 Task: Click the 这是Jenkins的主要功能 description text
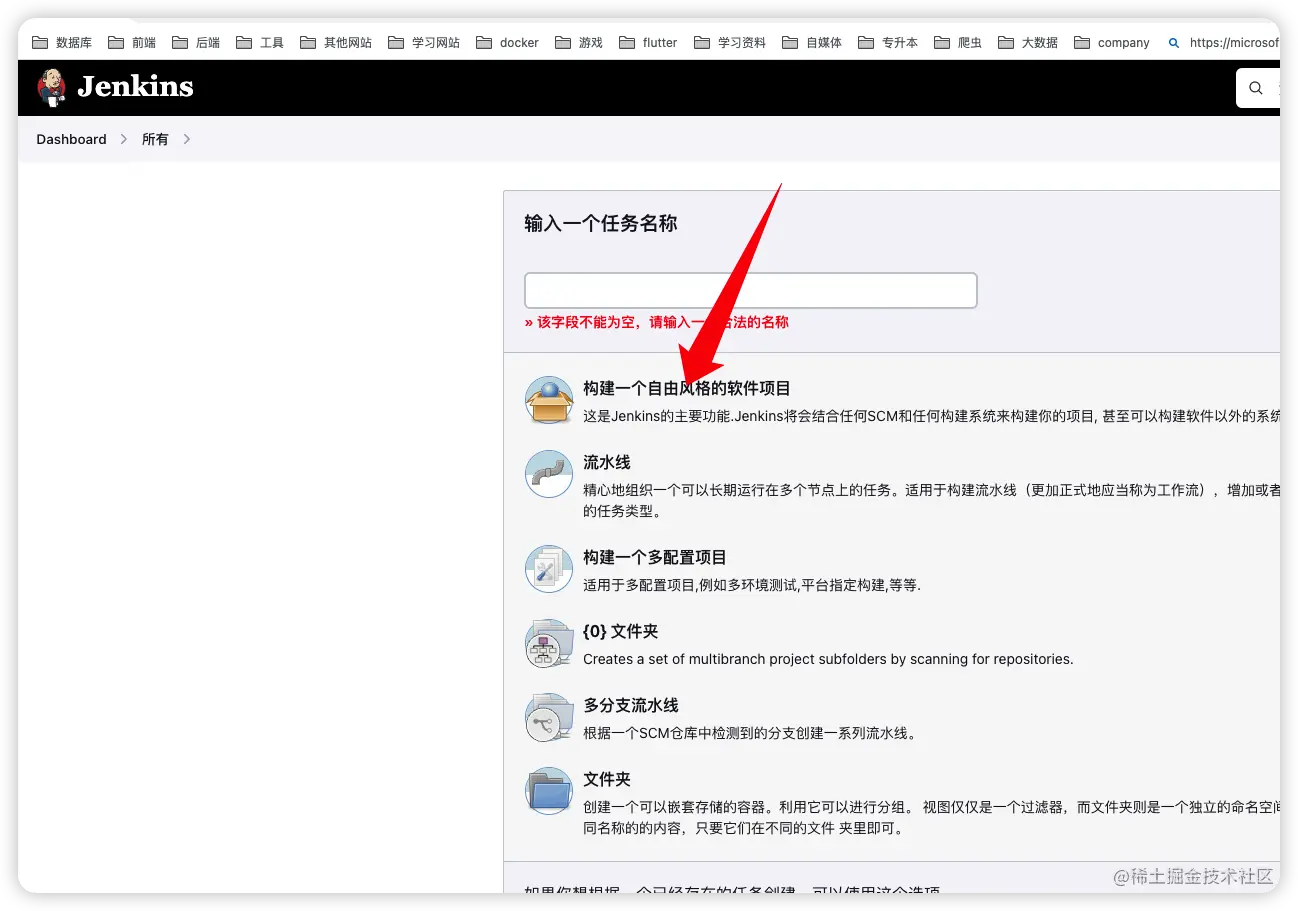coord(931,416)
